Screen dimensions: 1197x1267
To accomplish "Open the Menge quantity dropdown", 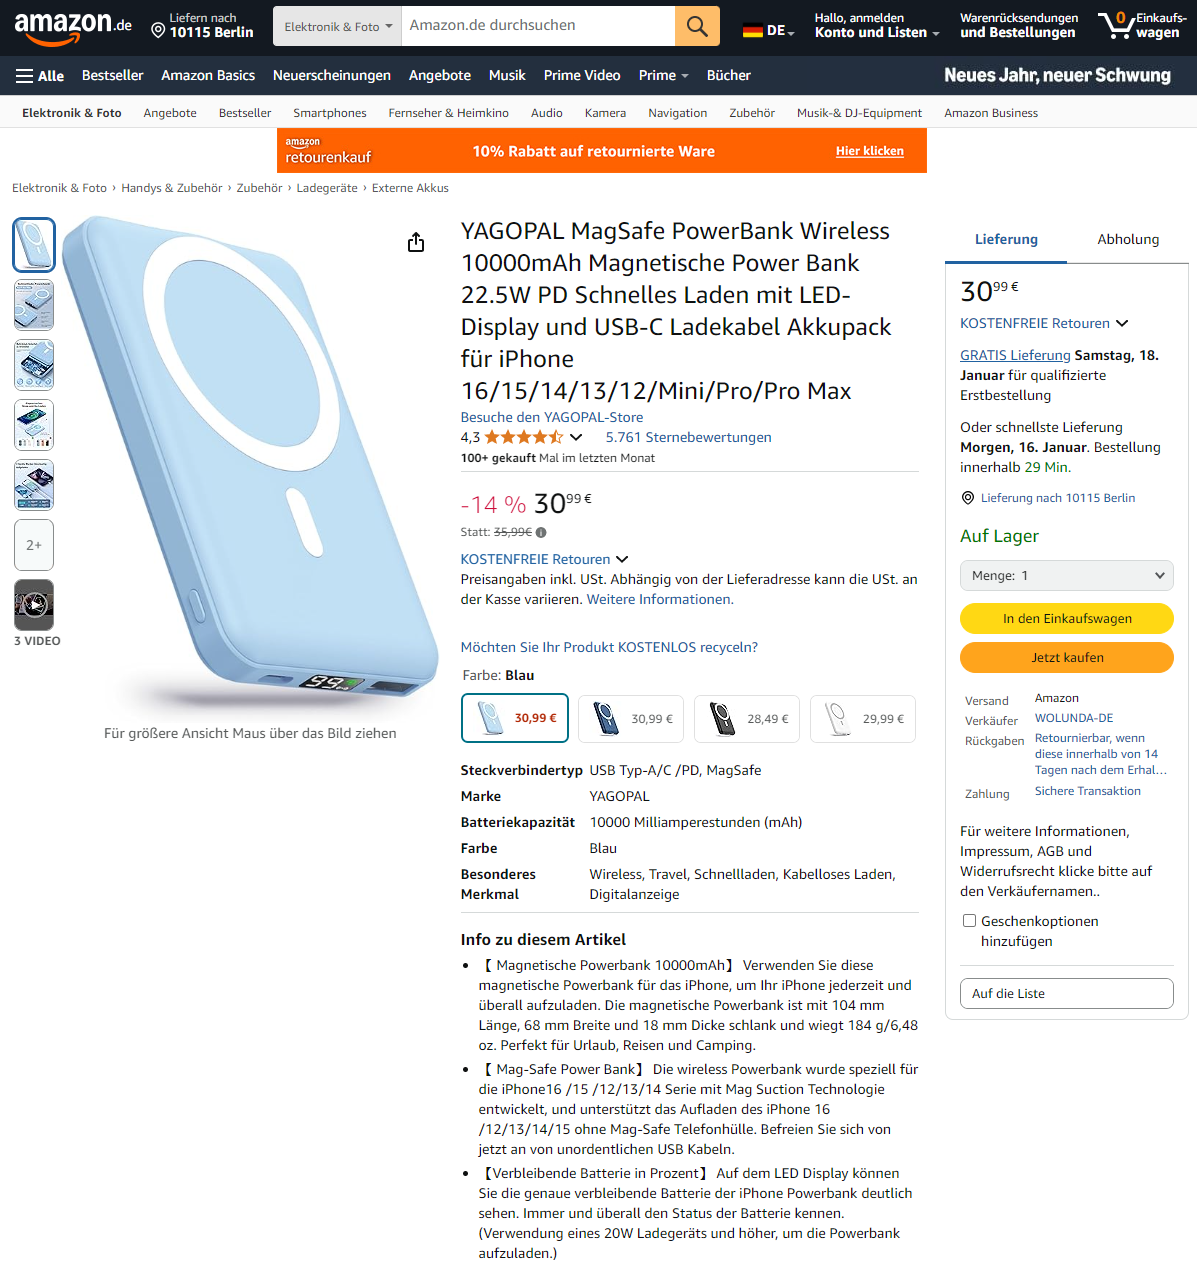I will point(1067,576).
